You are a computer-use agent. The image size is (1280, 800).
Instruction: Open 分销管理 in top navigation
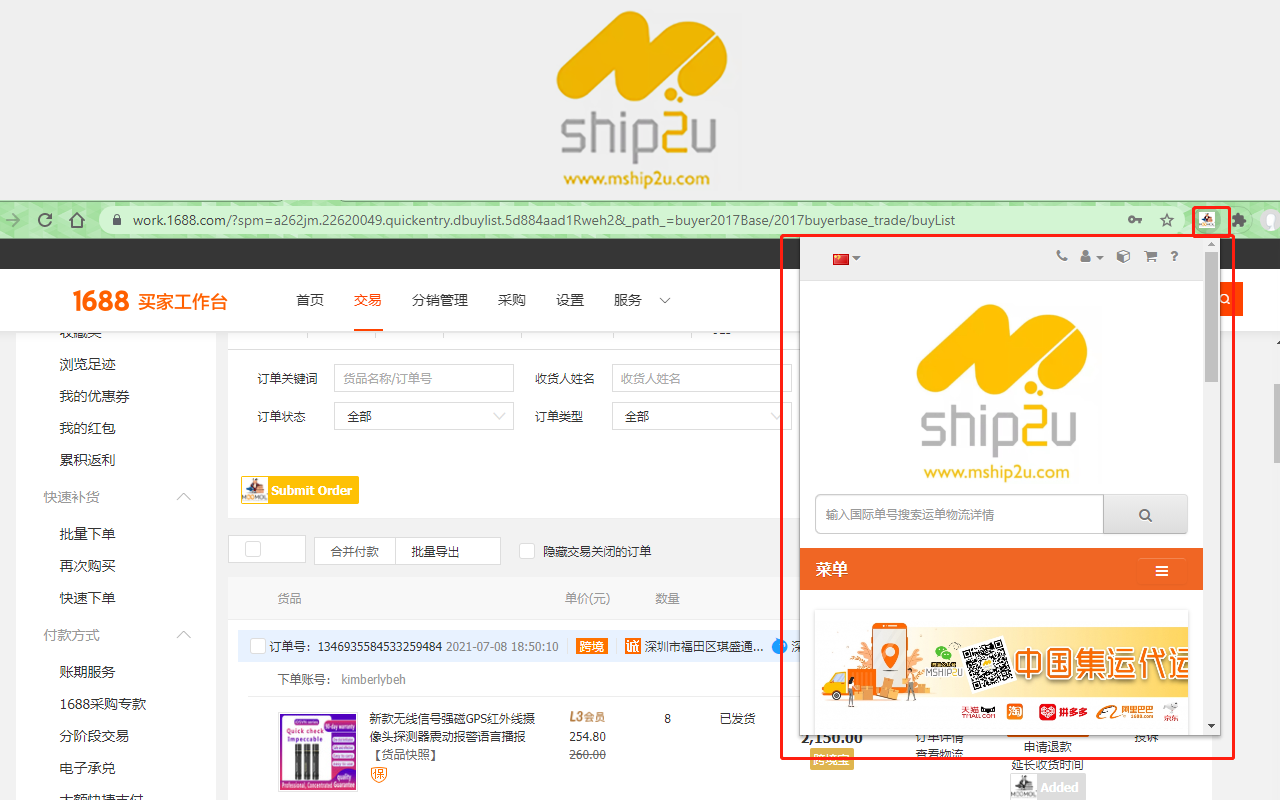click(440, 300)
